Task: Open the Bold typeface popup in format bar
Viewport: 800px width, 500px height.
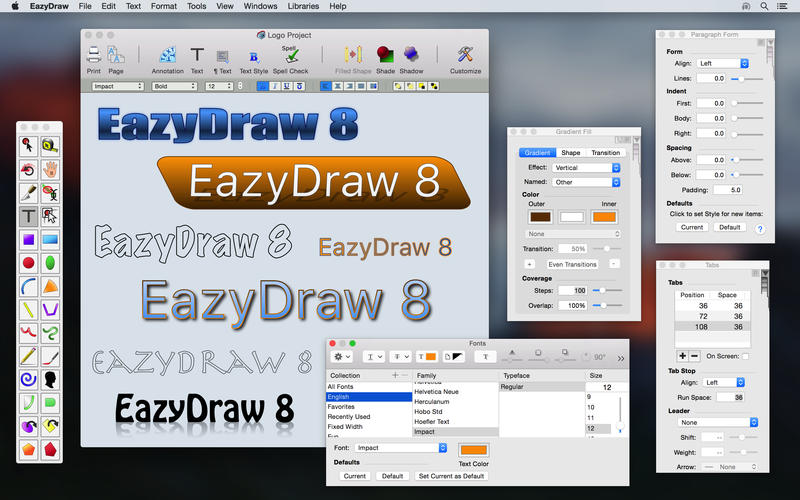Action: pos(174,86)
